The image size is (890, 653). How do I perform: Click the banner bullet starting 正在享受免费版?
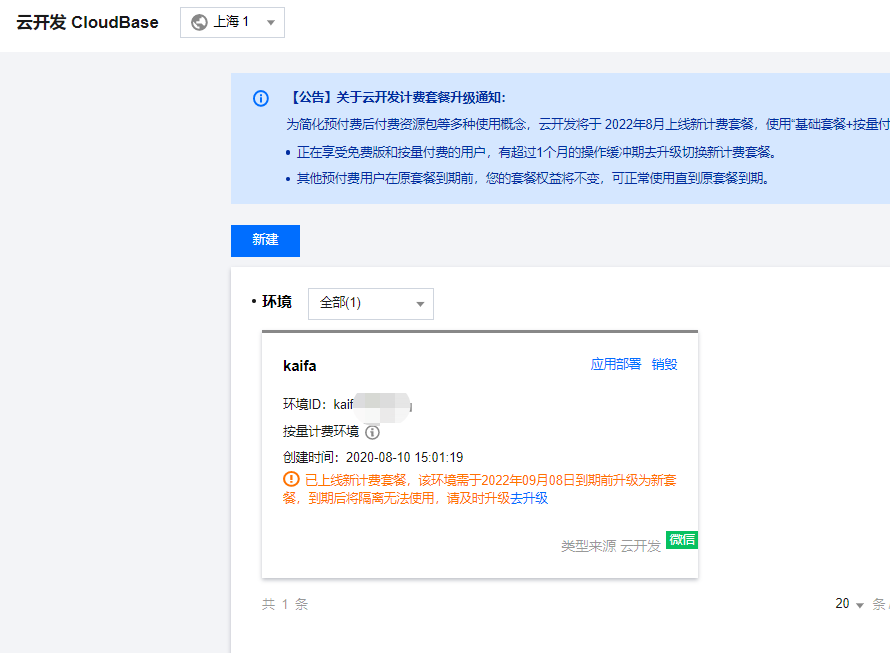pyautogui.click(x=536, y=152)
